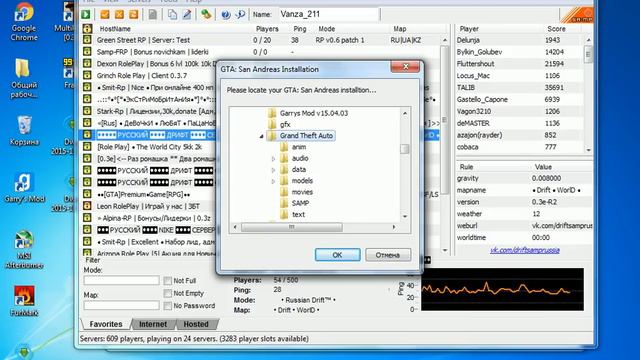This screenshot has height=360, width=640.
Task: Select the SAMP folder in tree
Action: [x=300, y=203]
